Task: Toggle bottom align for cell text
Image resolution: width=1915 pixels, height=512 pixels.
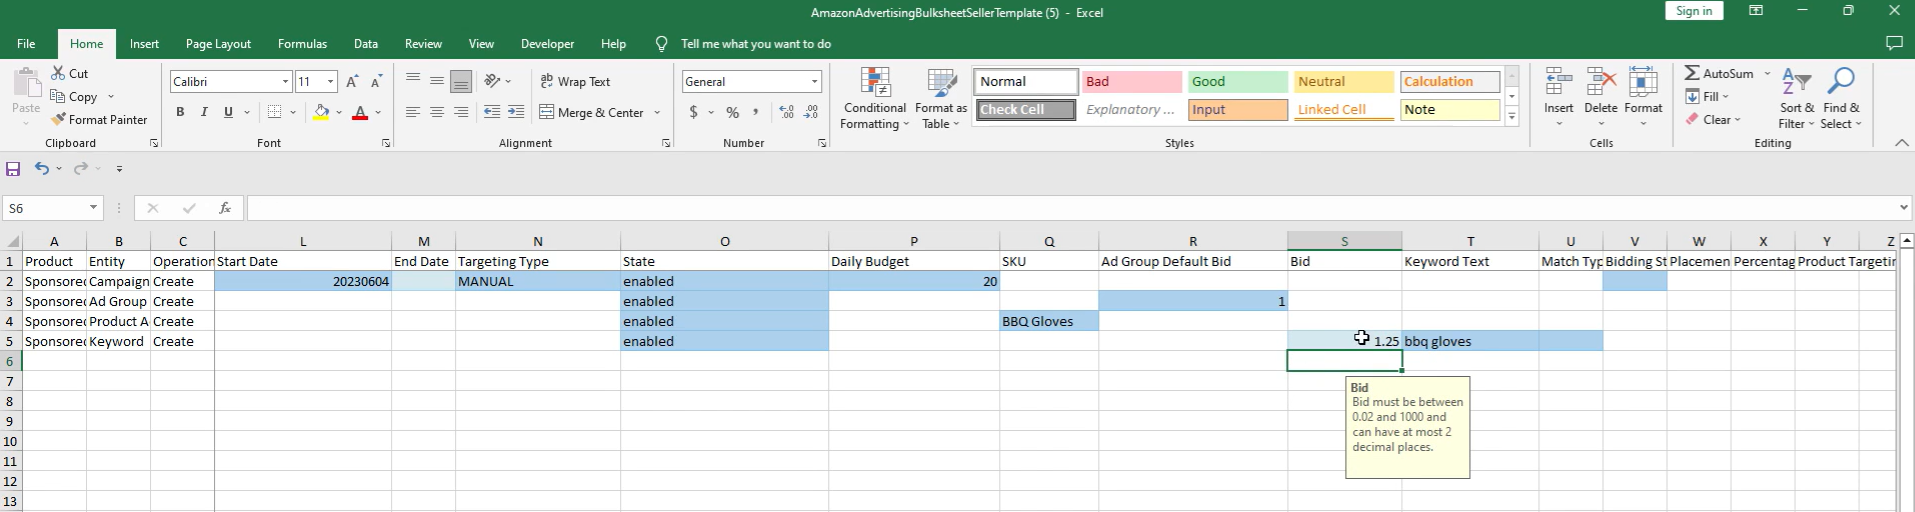Action: click(x=461, y=81)
